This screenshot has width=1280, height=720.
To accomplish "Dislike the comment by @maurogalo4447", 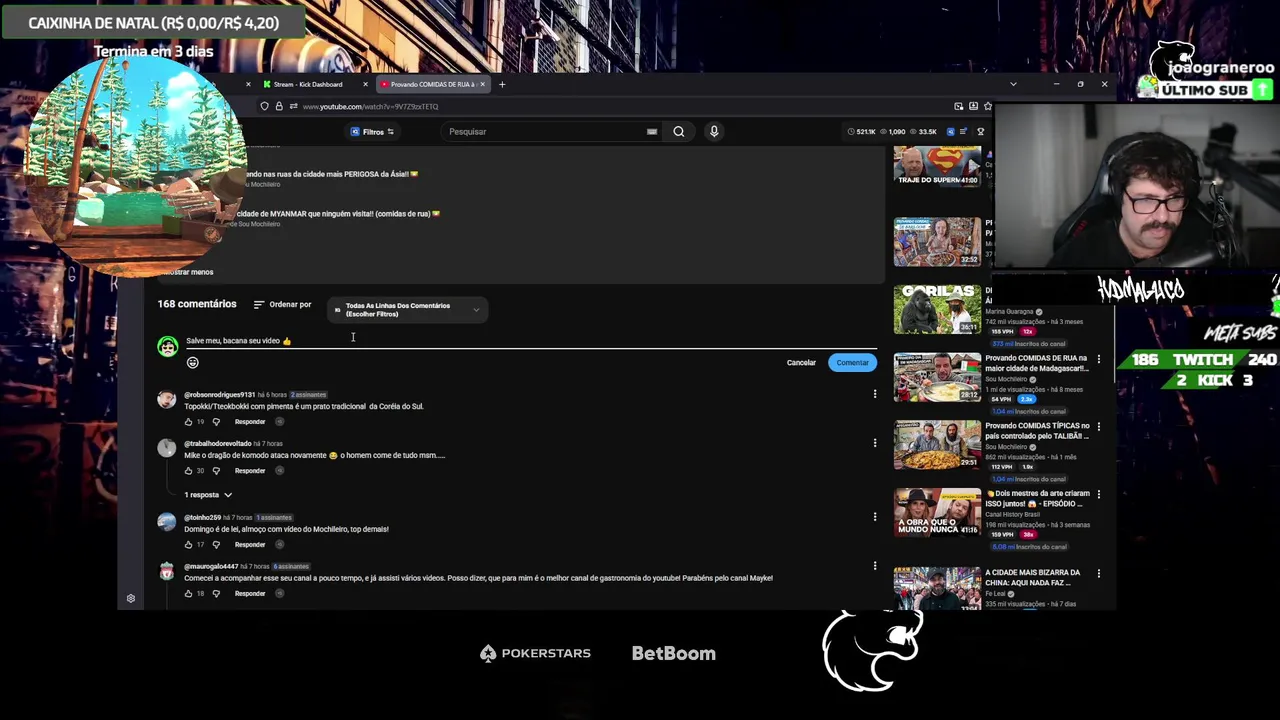I will point(216,594).
